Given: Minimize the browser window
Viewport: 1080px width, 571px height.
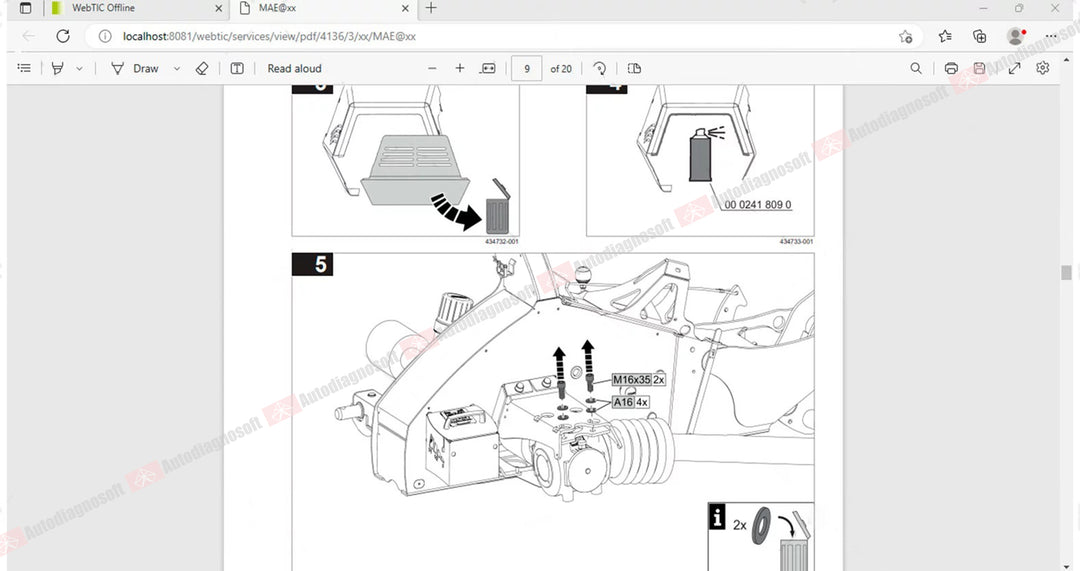Looking at the screenshot, I should click(984, 8).
